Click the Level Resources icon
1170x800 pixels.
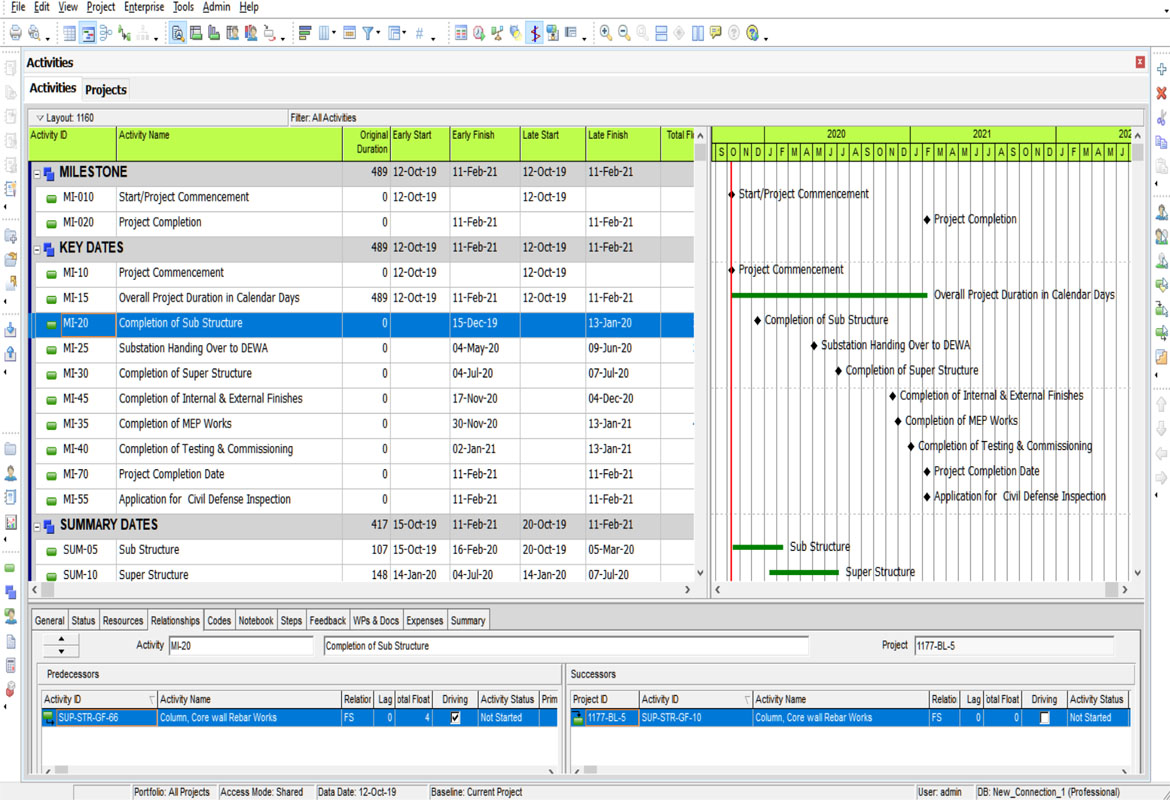click(x=497, y=33)
